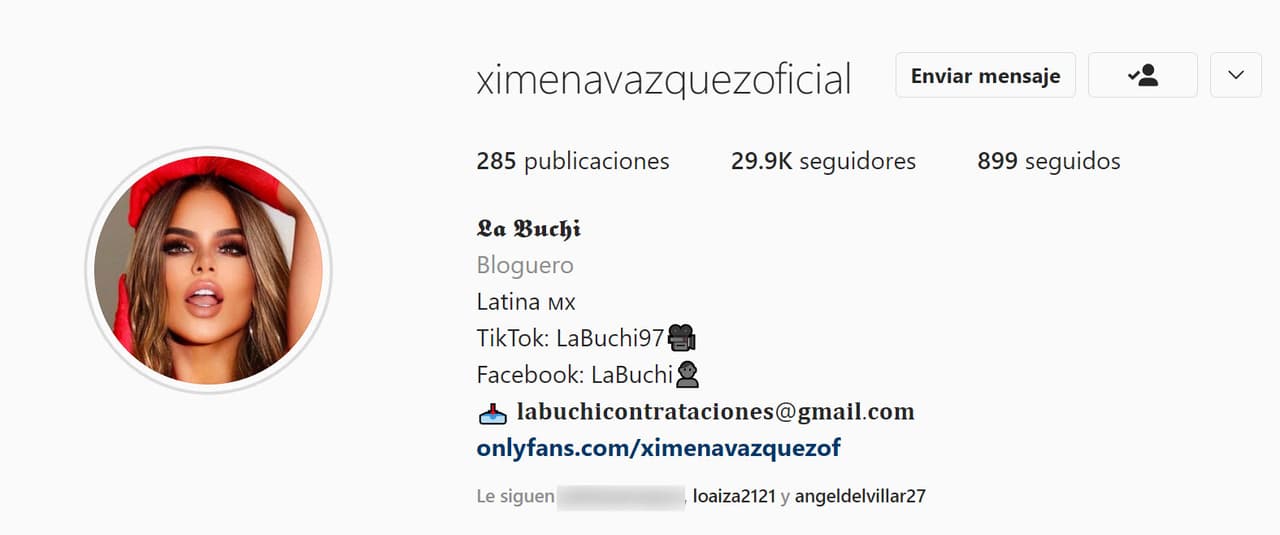This screenshot has height=535, width=1280.
Task: Click the Latina MX bio line
Action: click(x=526, y=302)
